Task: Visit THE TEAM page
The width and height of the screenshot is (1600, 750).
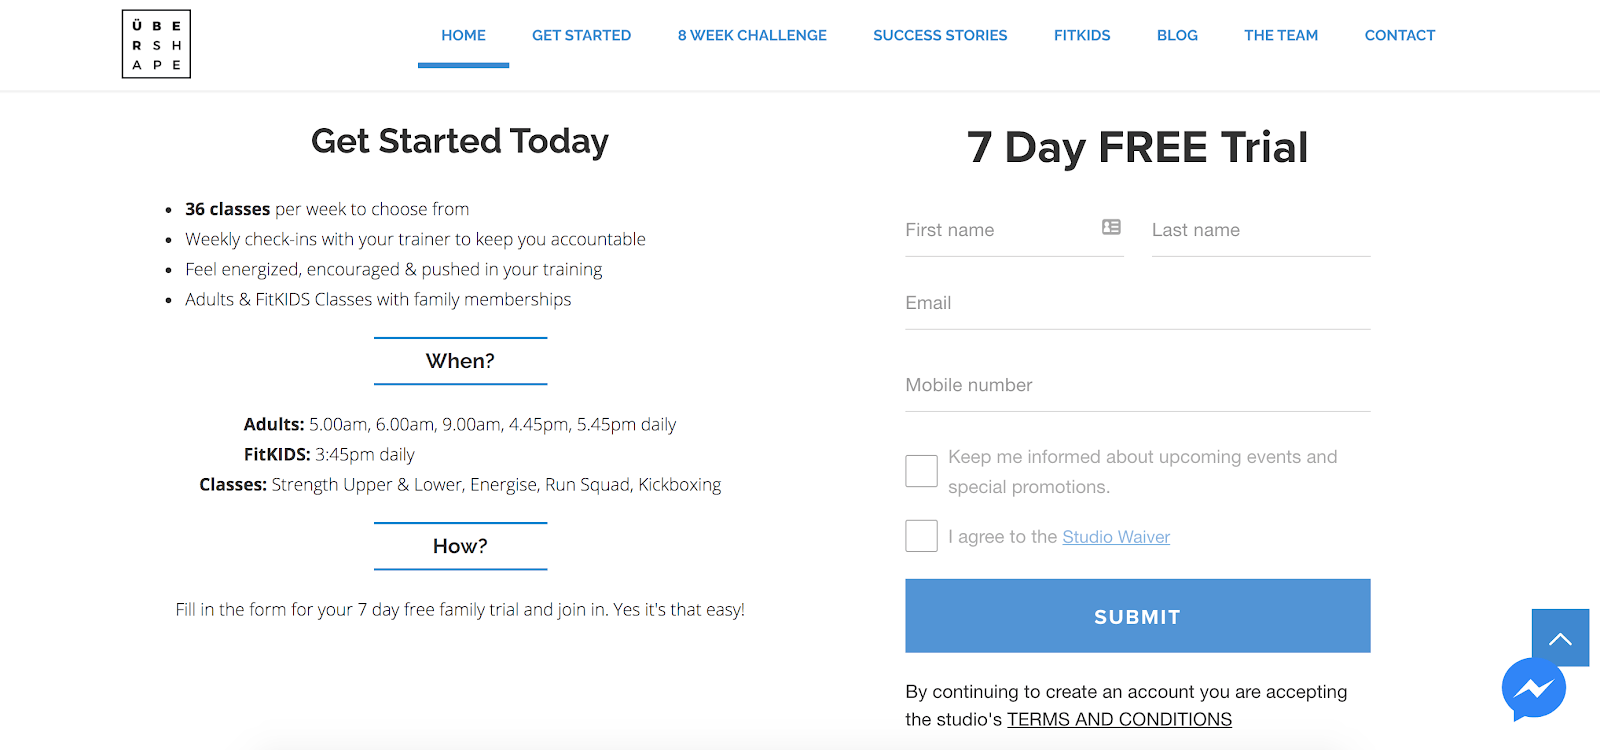Action: [x=1281, y=35]
